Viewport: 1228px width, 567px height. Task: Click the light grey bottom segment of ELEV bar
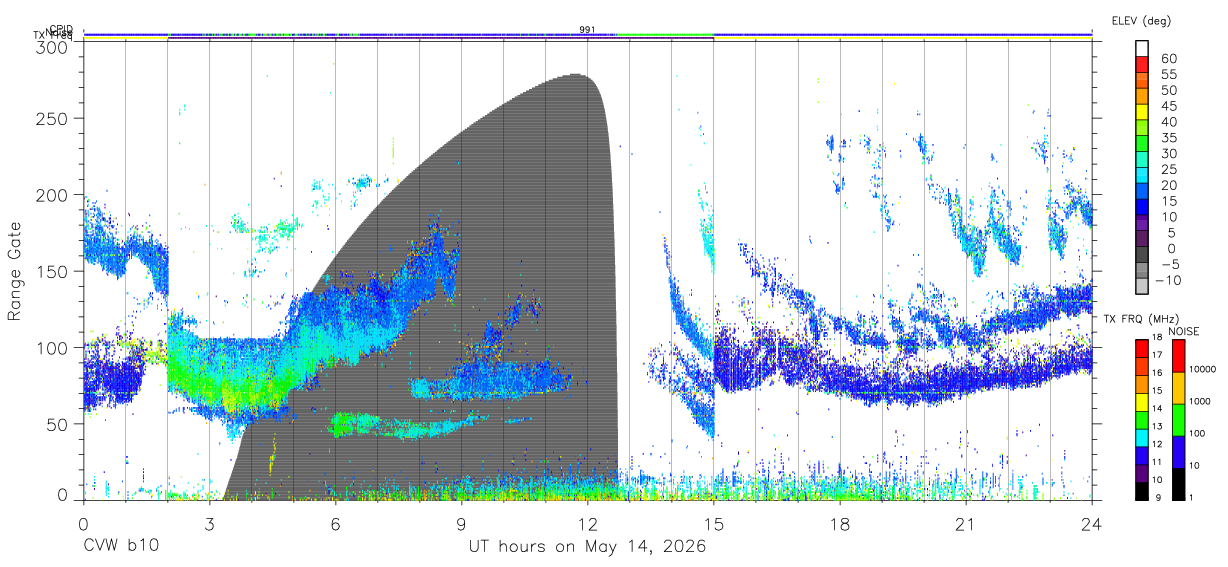pyautogui.click(x=1142, y=286)
